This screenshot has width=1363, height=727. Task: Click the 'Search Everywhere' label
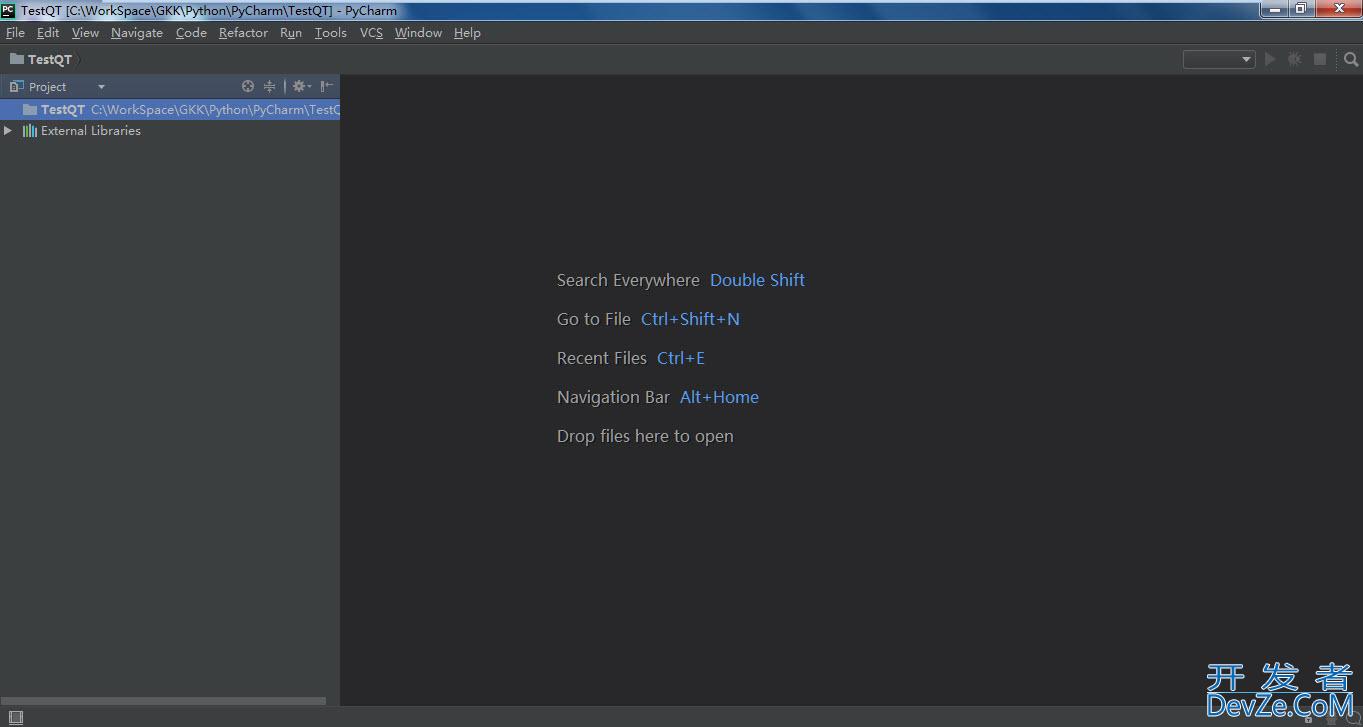(x=628, y=280)
